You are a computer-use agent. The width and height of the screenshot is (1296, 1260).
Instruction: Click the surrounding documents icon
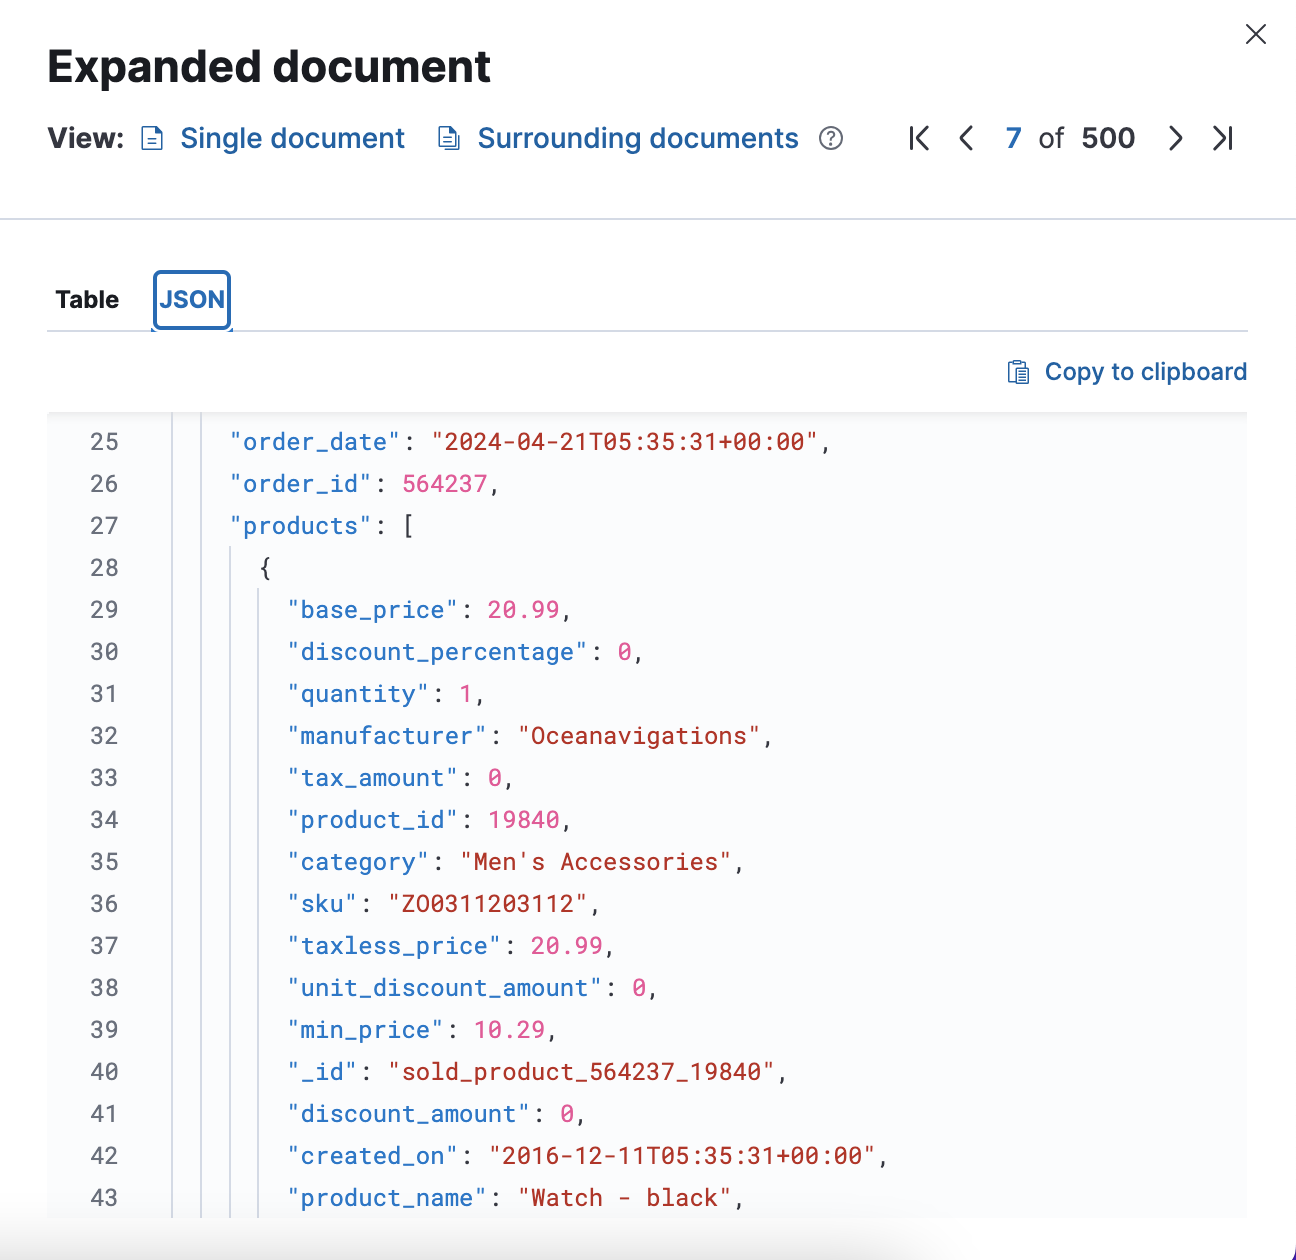pos(449,138)
